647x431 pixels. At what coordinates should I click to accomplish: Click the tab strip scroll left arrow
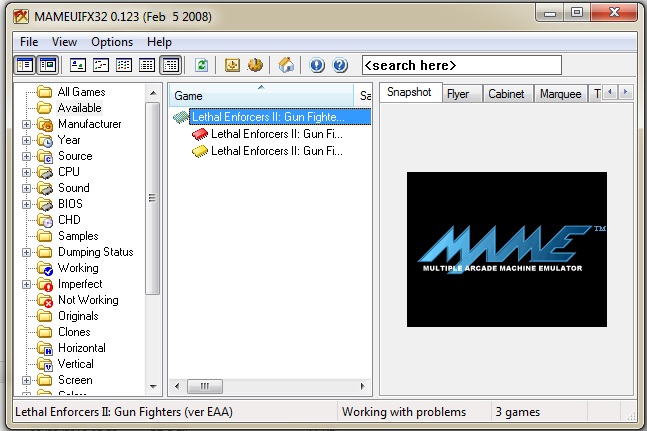[610, 92]
